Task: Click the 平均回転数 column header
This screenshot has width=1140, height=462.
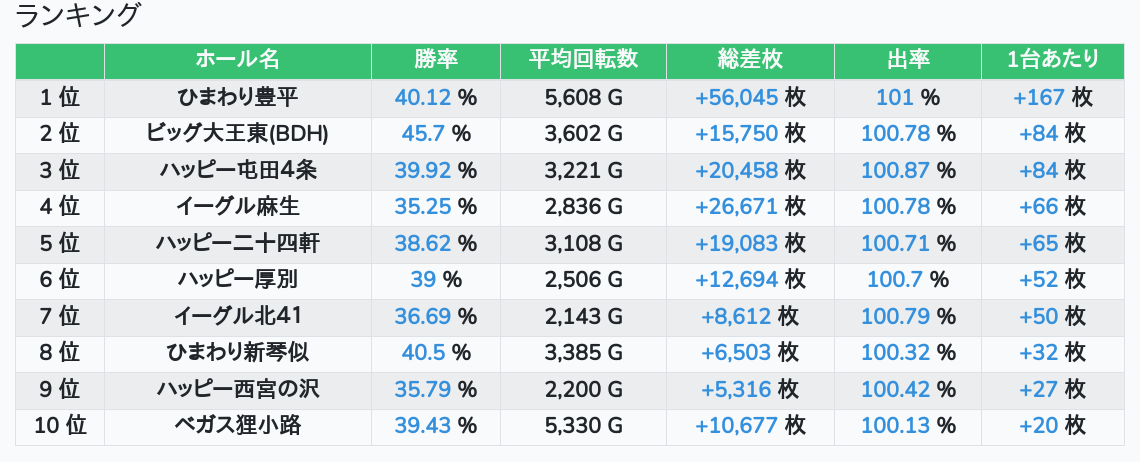Action: tap(583, 60)
